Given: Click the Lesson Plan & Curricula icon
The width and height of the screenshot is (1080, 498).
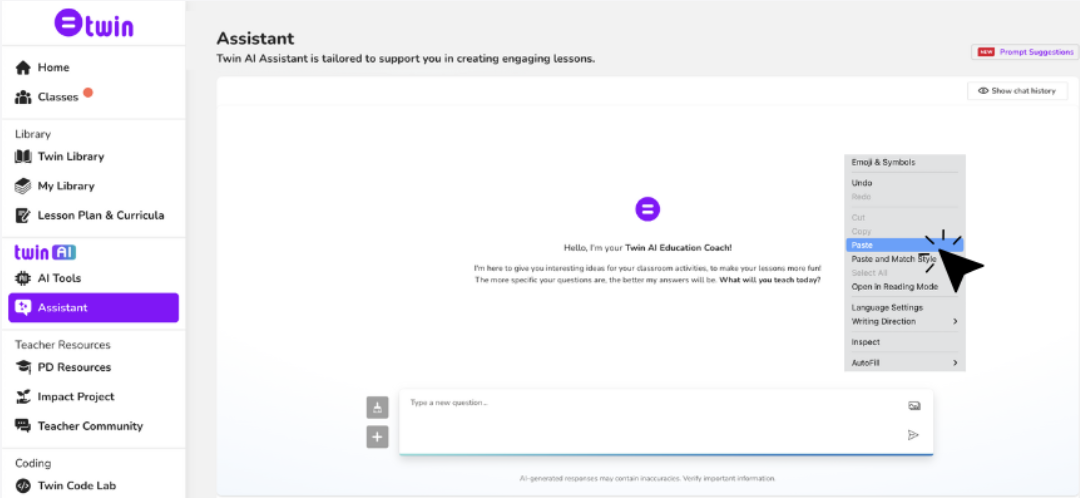Looking at the screenshot, I should (23, 215).
